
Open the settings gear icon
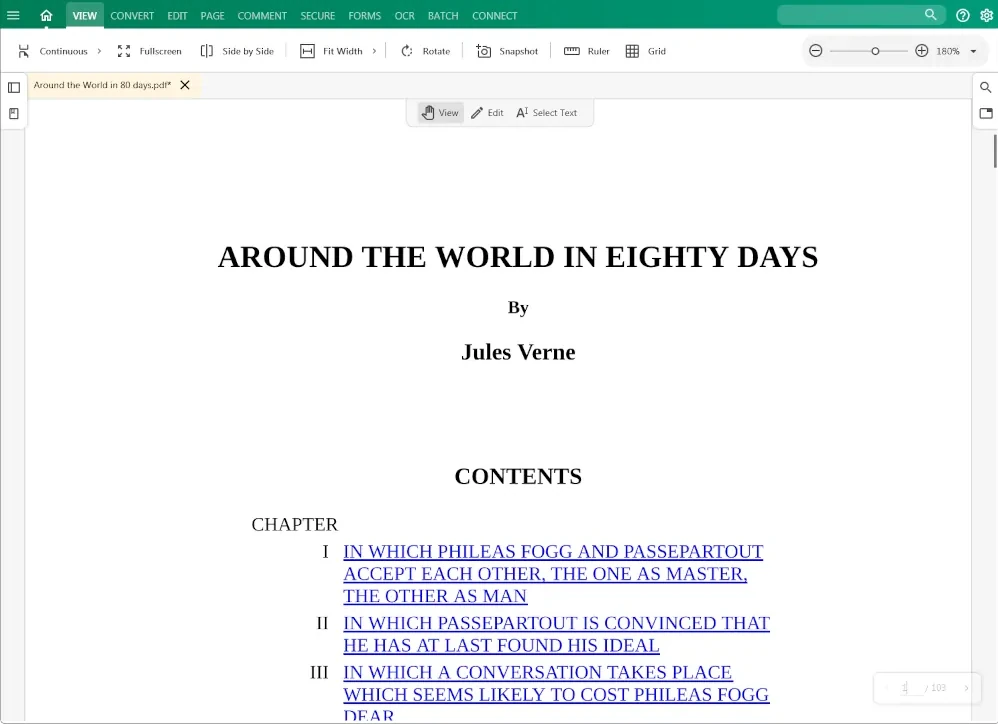tap(986, 15)
